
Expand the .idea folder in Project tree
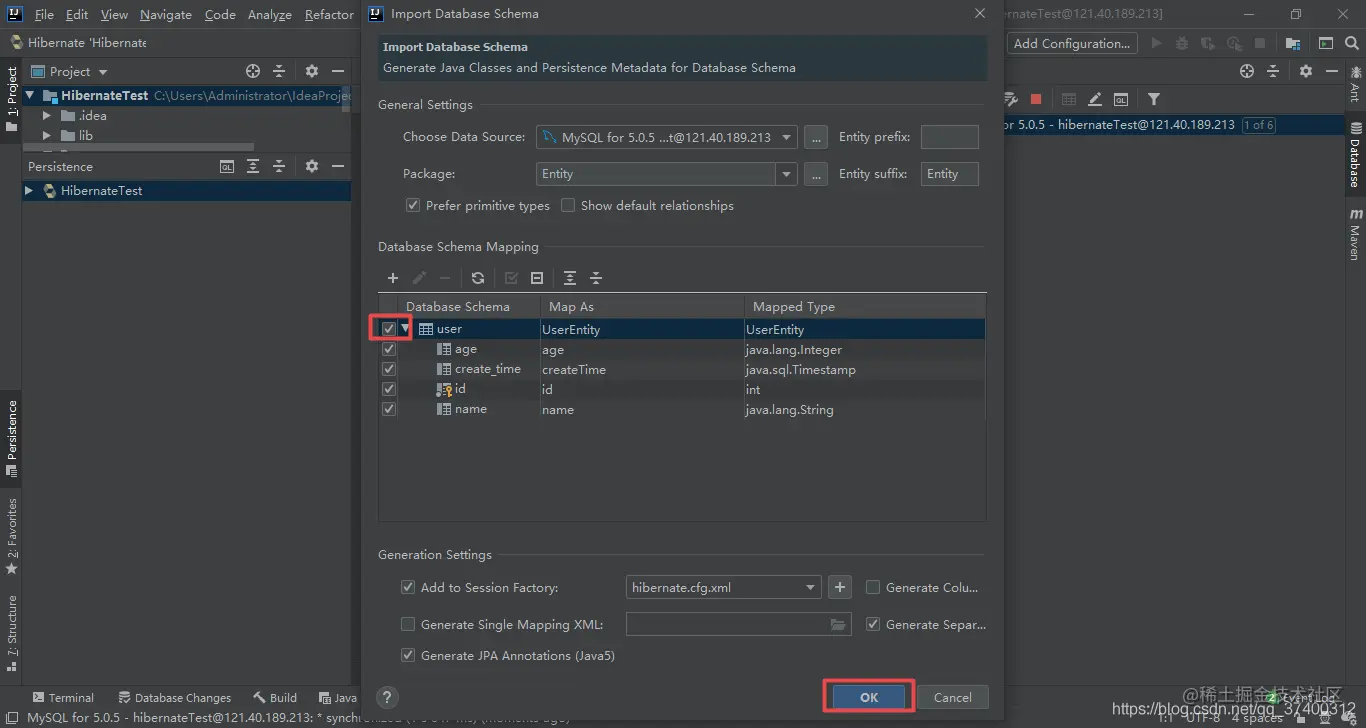(x=46, y=115)
